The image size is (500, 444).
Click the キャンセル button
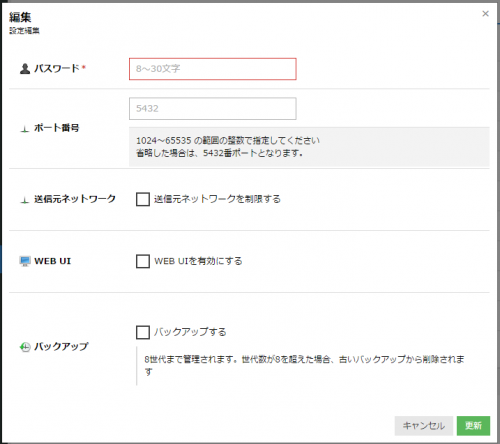tap(424, 426)
